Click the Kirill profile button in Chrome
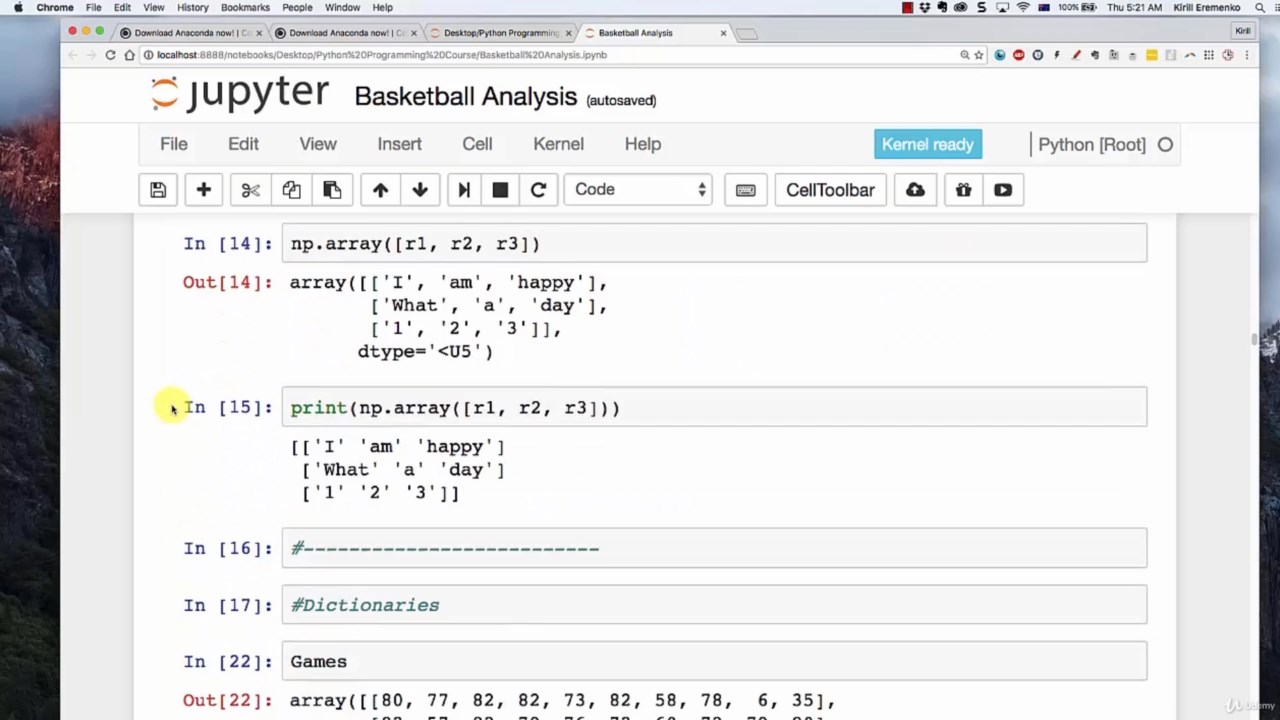 1242,31
